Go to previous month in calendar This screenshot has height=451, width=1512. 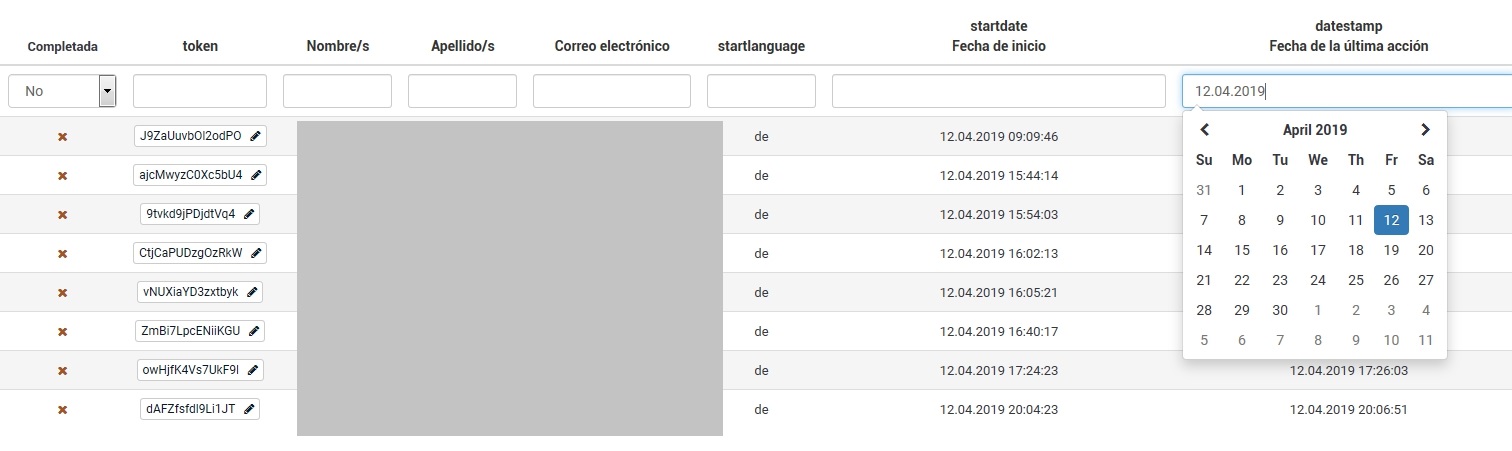(x=1205, y=130)
